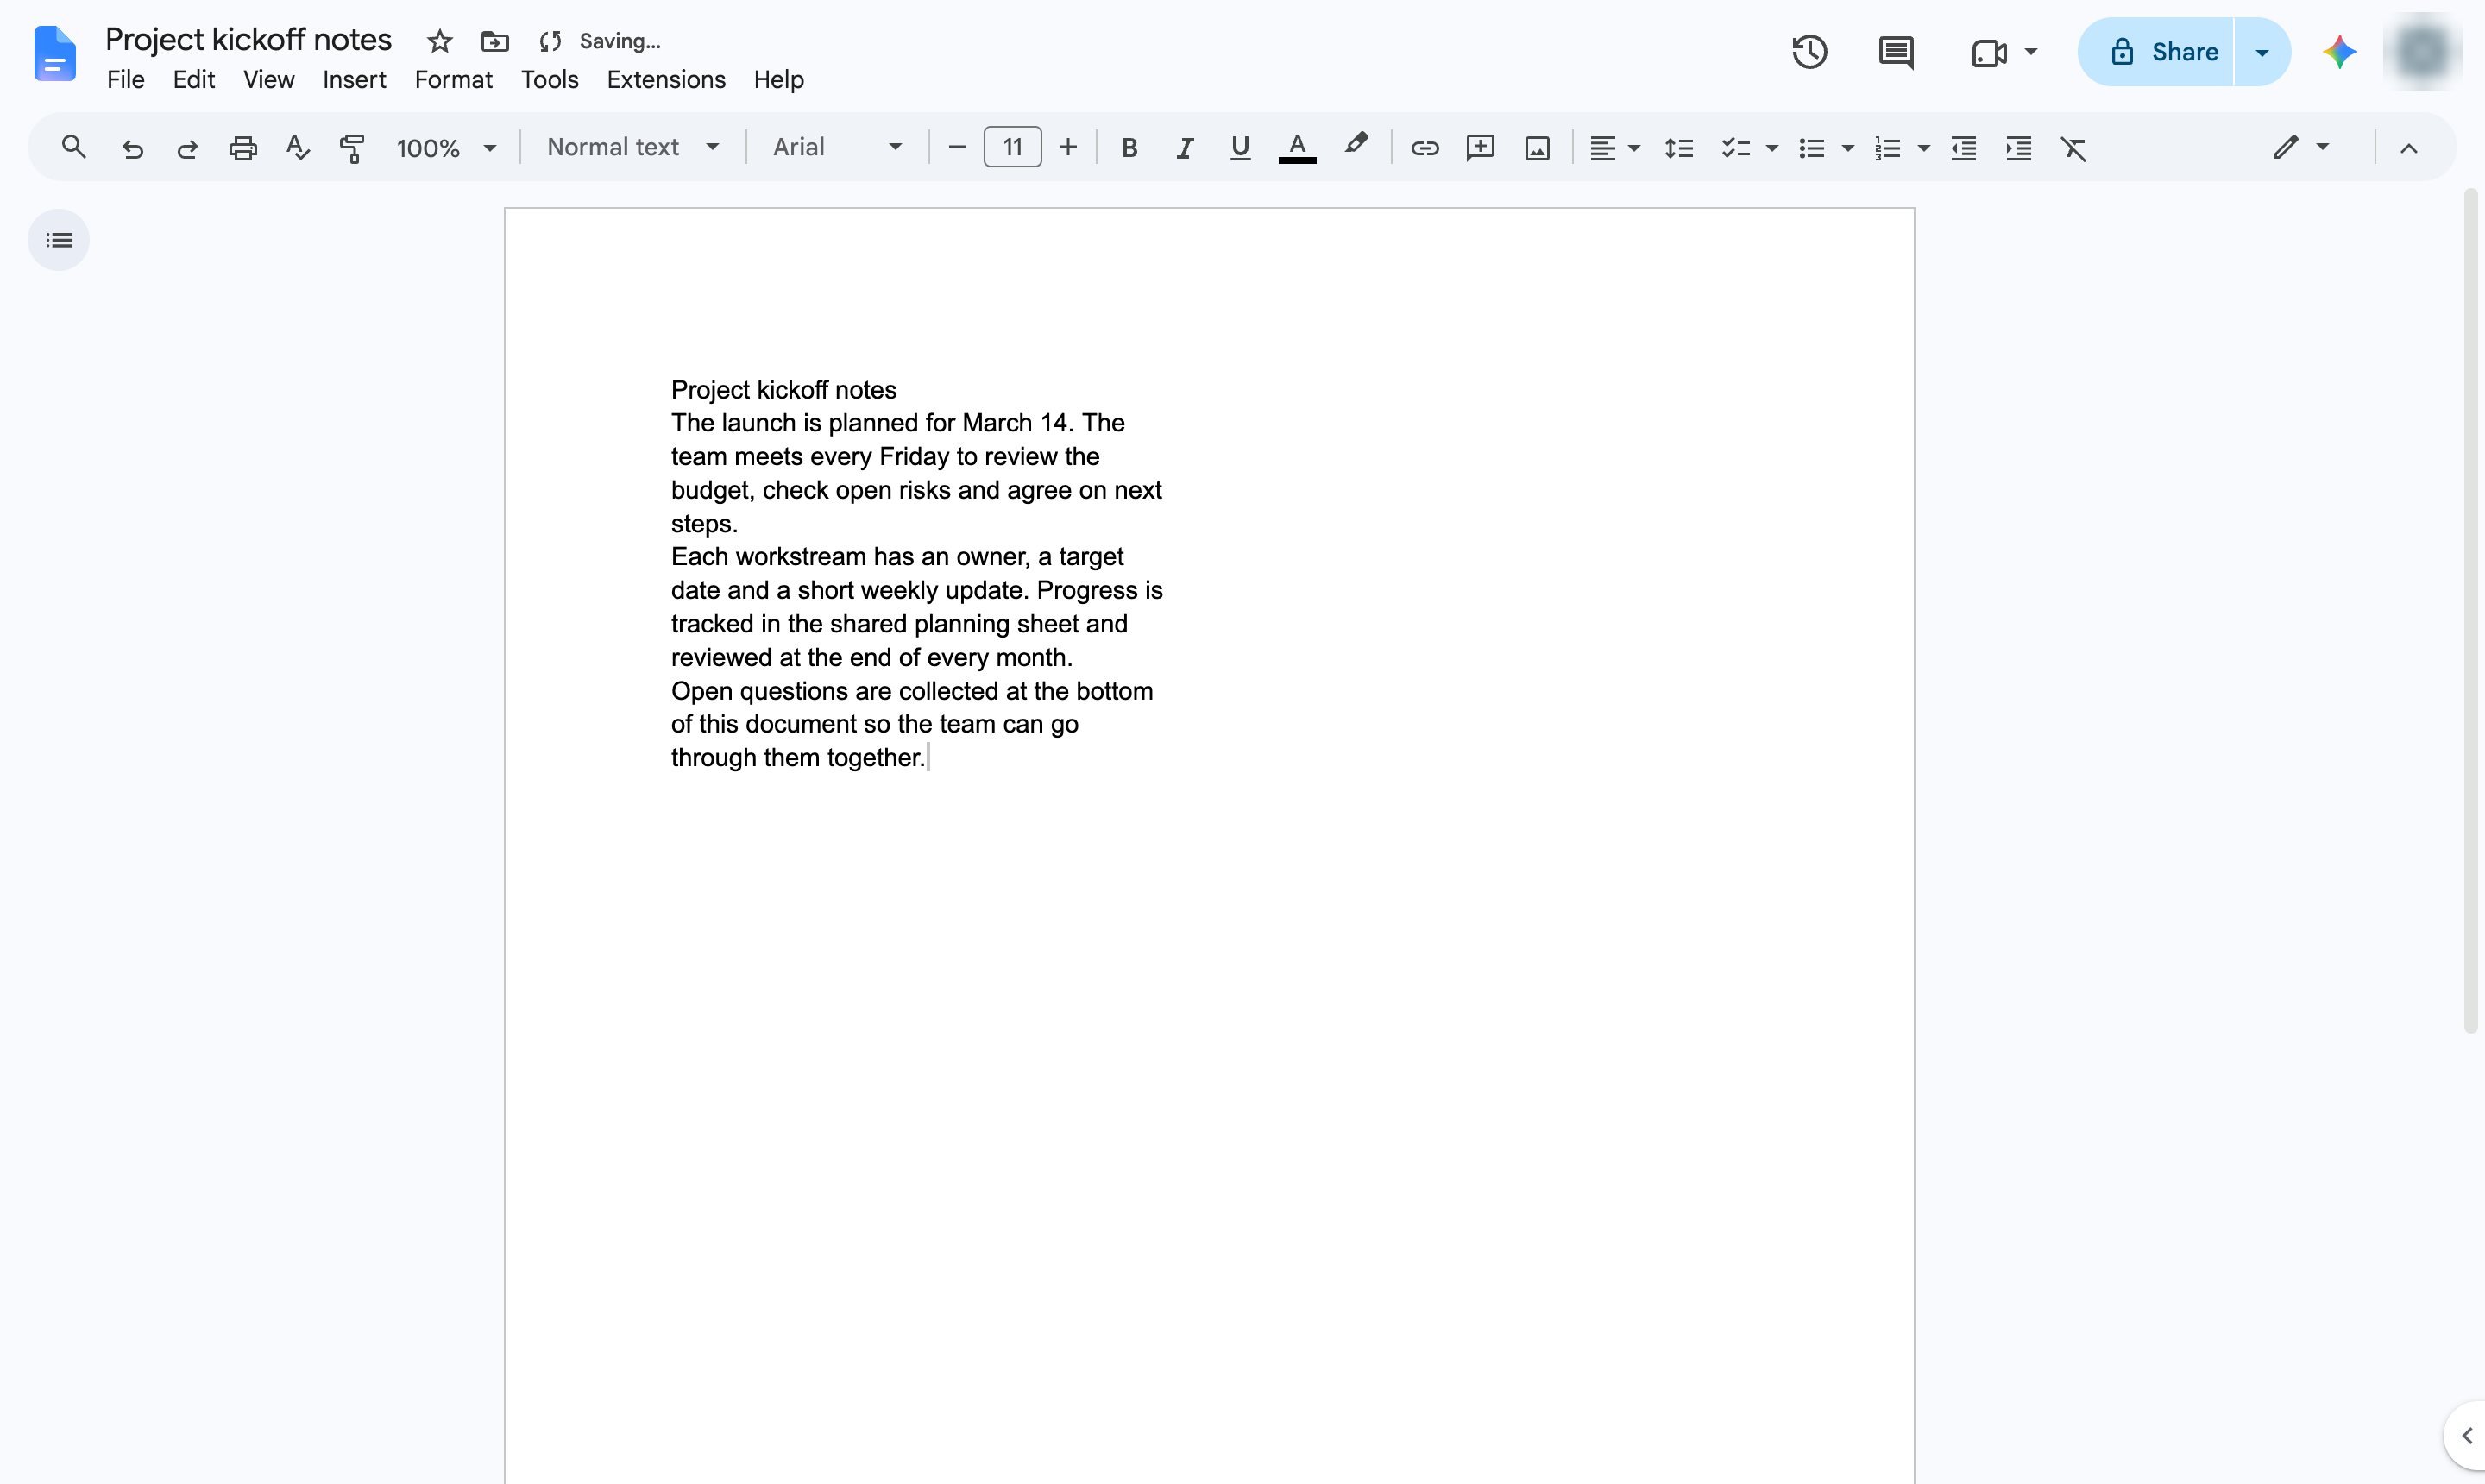Open the text color picker
2485x1484 pixels.
(x=1297, y=148)
